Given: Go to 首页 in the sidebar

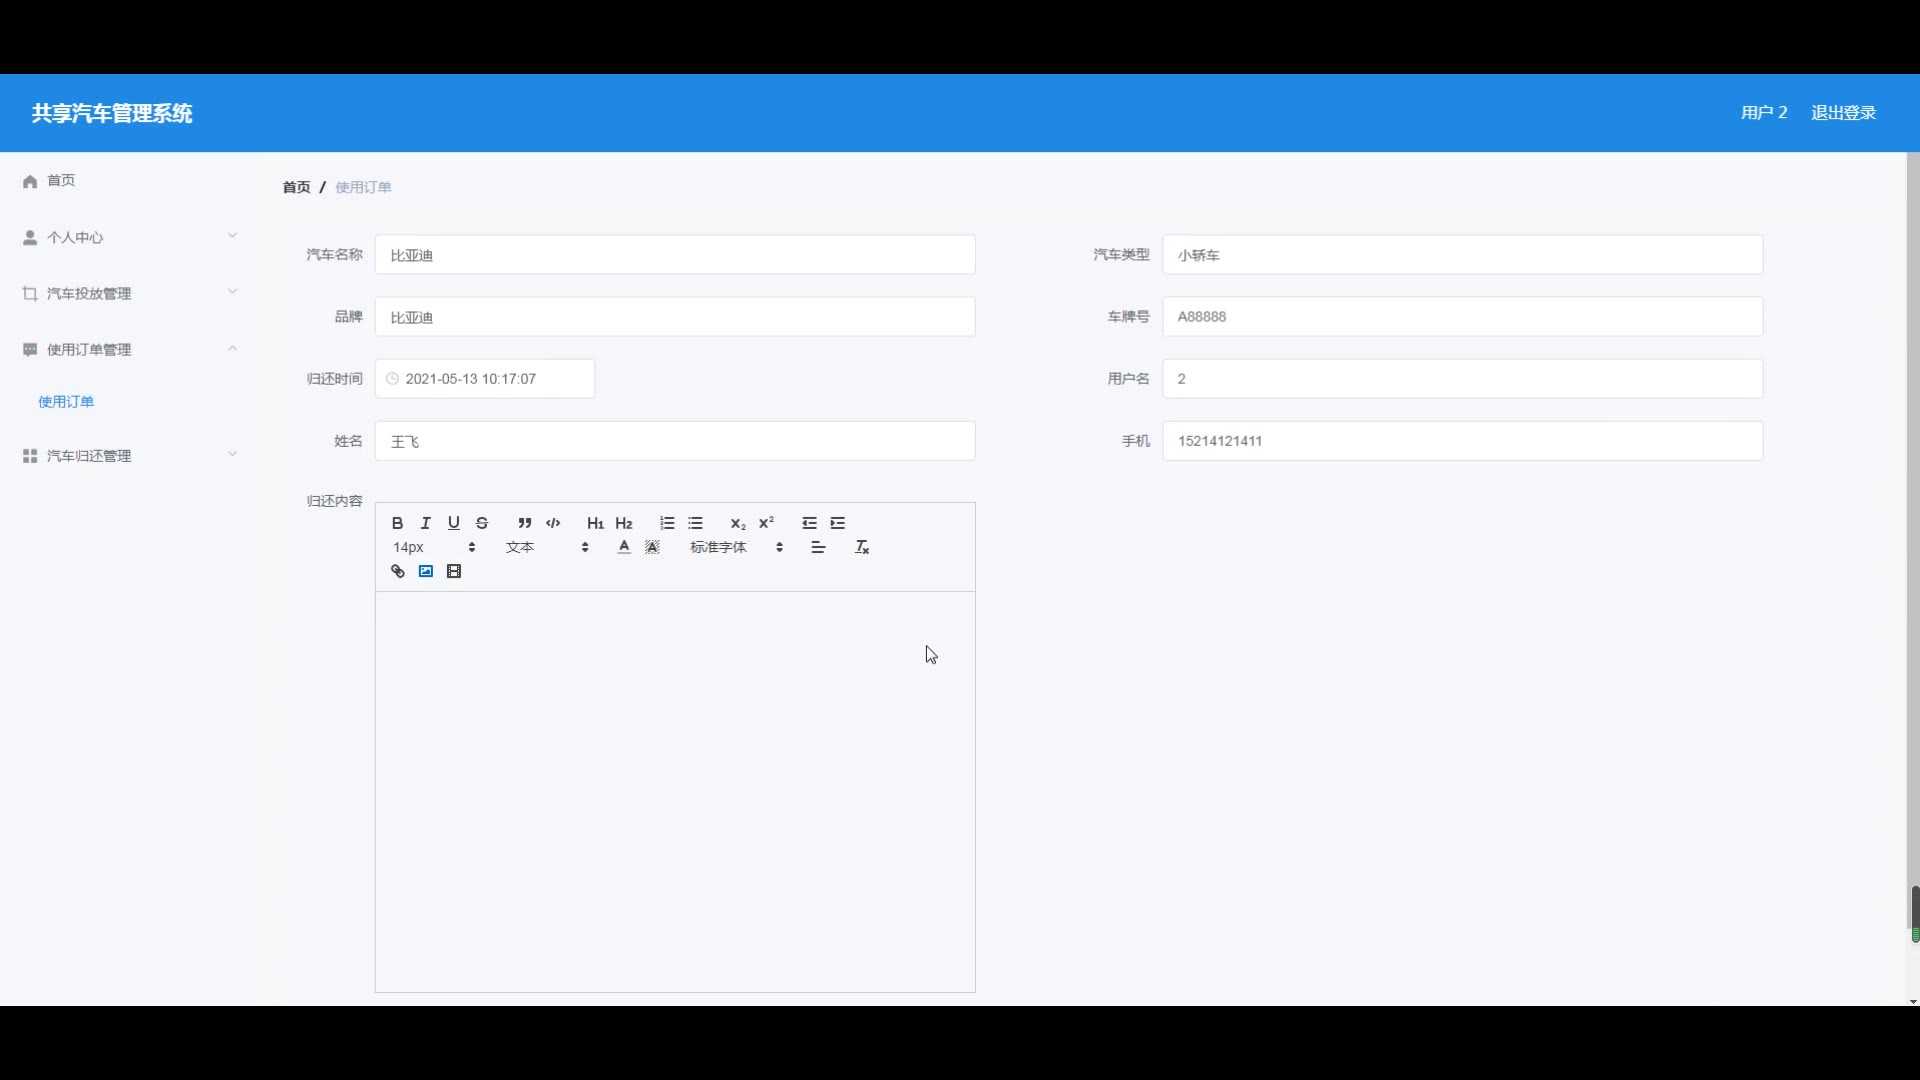Looking at the screenshot, I should pyautogui.click(x=60, y=180).
